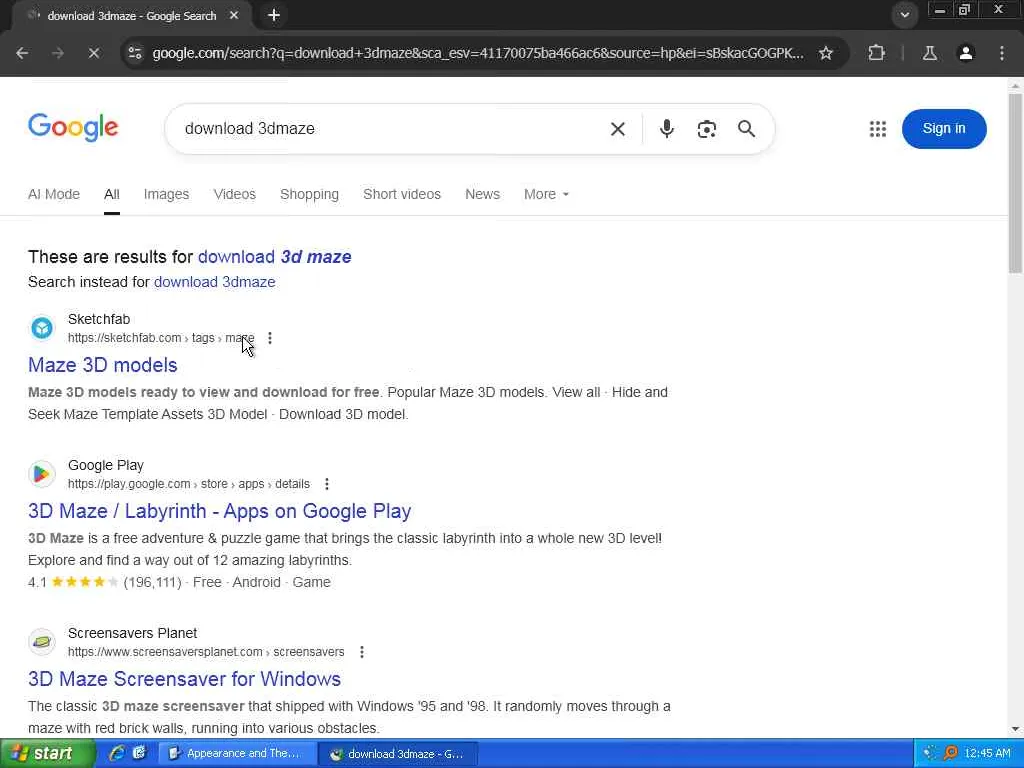Open Chrome three-dot menu
Screen dimensions: 1024x768
1002,53
